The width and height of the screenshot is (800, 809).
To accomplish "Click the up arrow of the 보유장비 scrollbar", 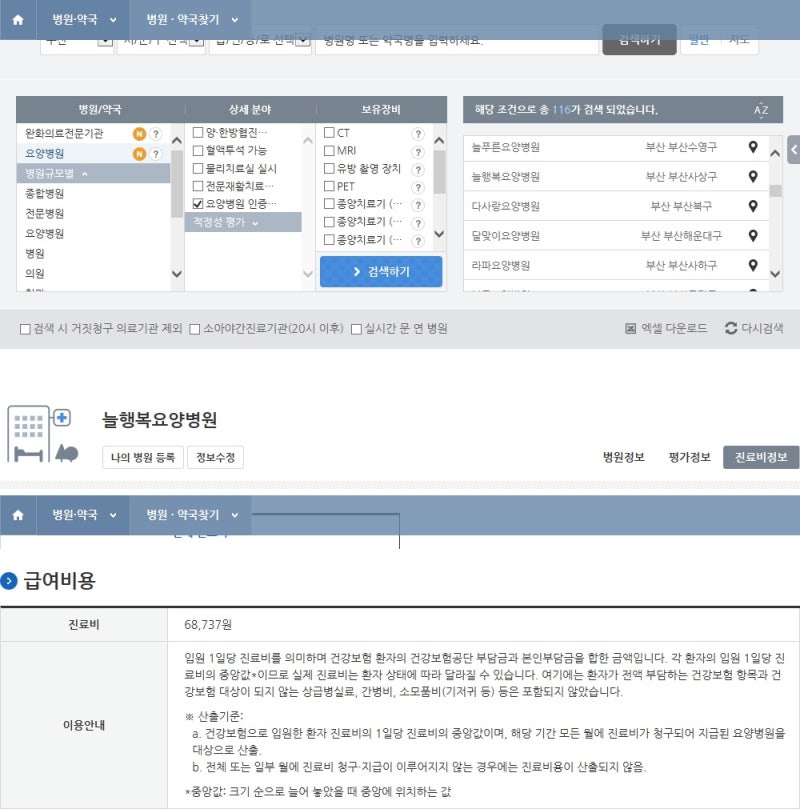I will 439,140.
